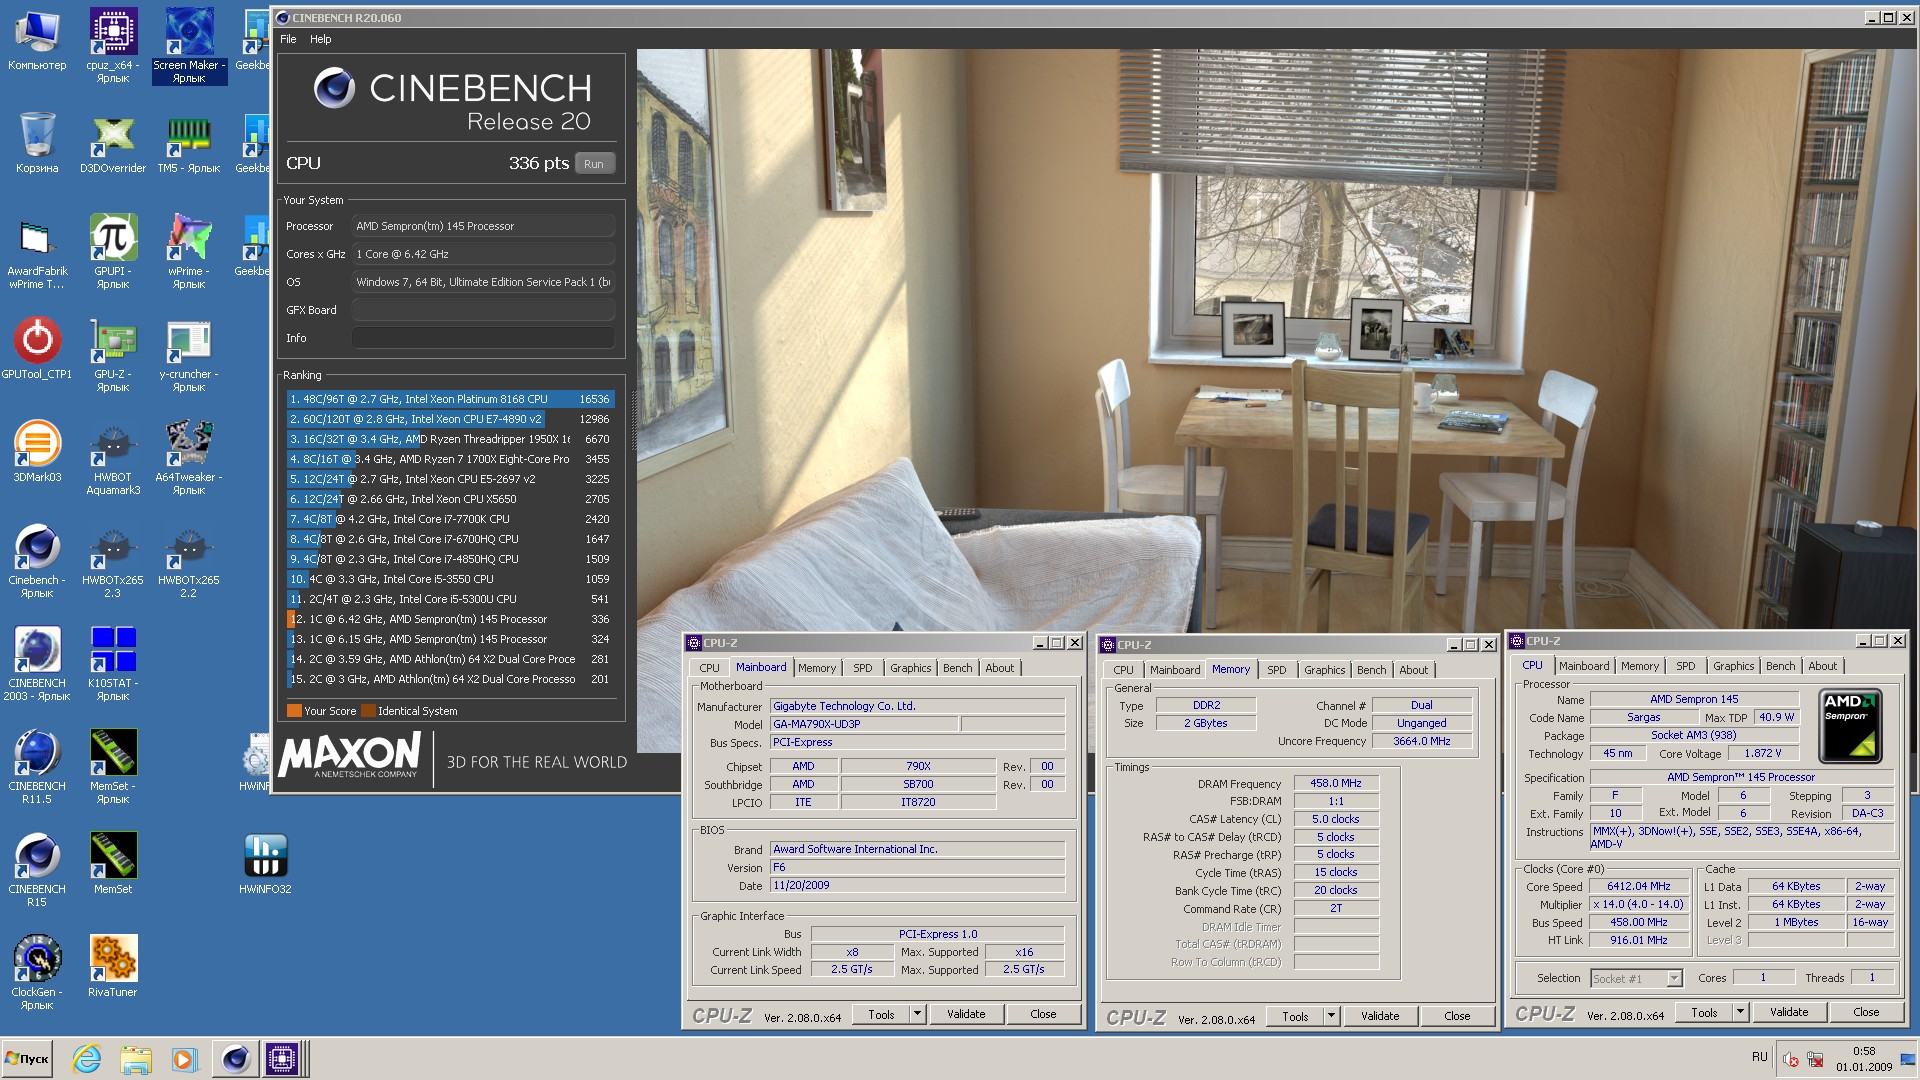The image size is (1920, 1080).
Task: Select ranking row Intel Xeon Platinum 8168
Action: coord(450,399)
